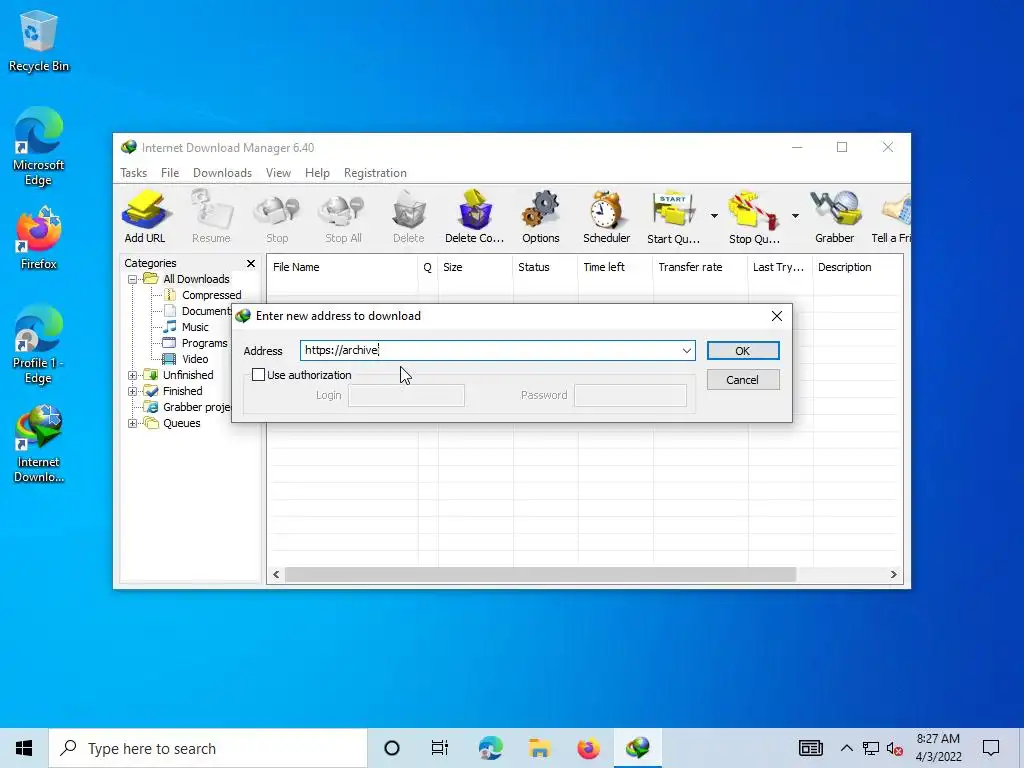Viewport: 1024px width, 768px height.
Task: Click the Delete Completed toolbar icon
Action: click(x=475, y=217)
